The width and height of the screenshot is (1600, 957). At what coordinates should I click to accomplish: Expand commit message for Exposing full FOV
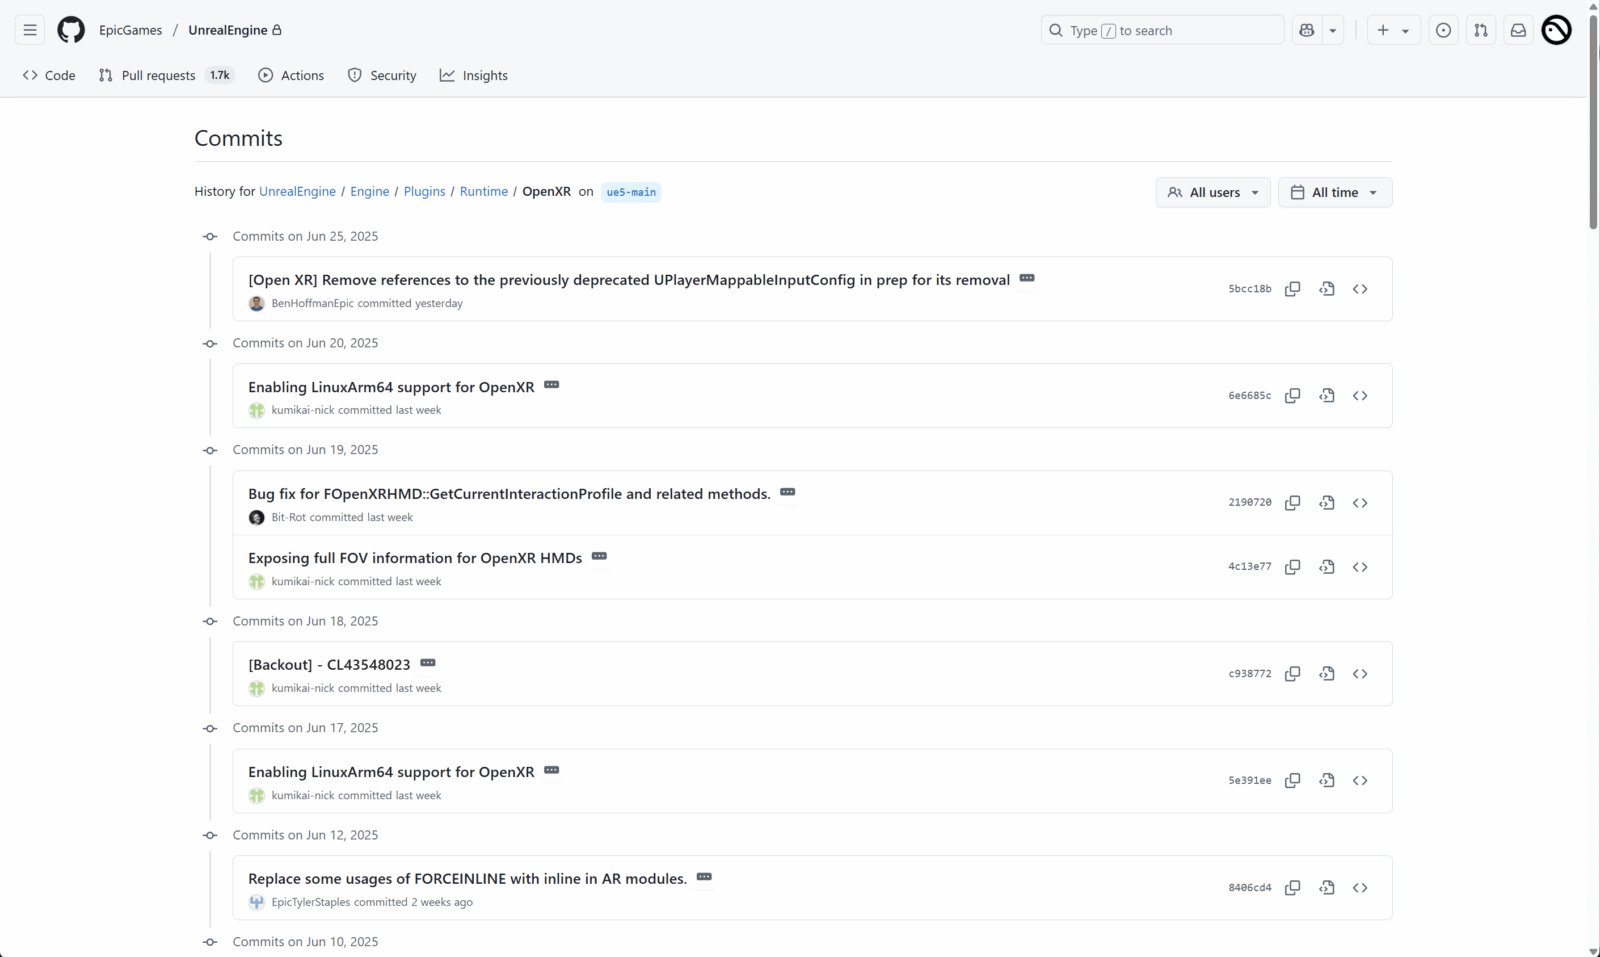pos(599,556)
